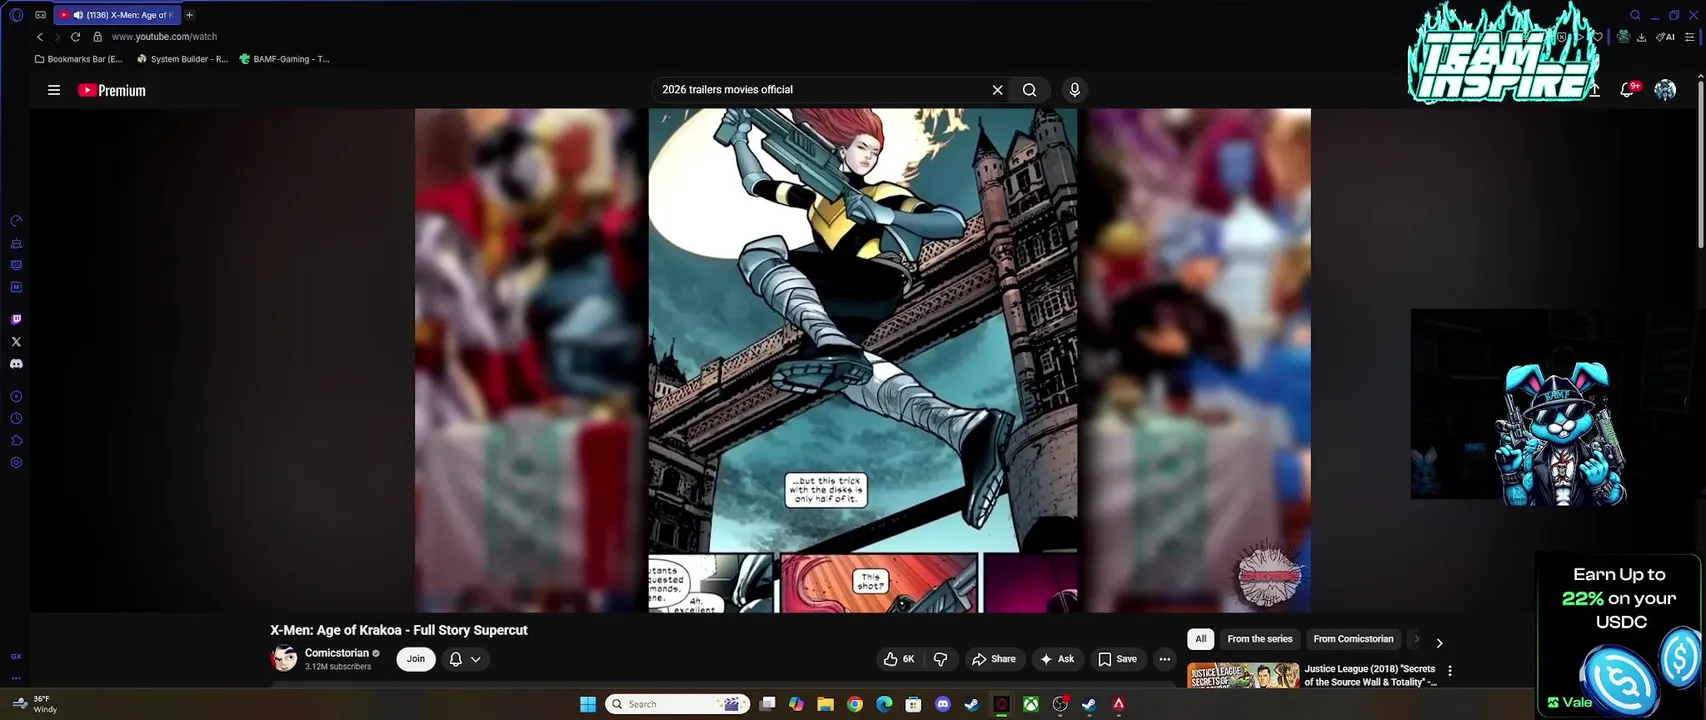Open Microsoft Store from taskbar
The width and height of the screenshot is (1706, 720).
coord(913,704)
